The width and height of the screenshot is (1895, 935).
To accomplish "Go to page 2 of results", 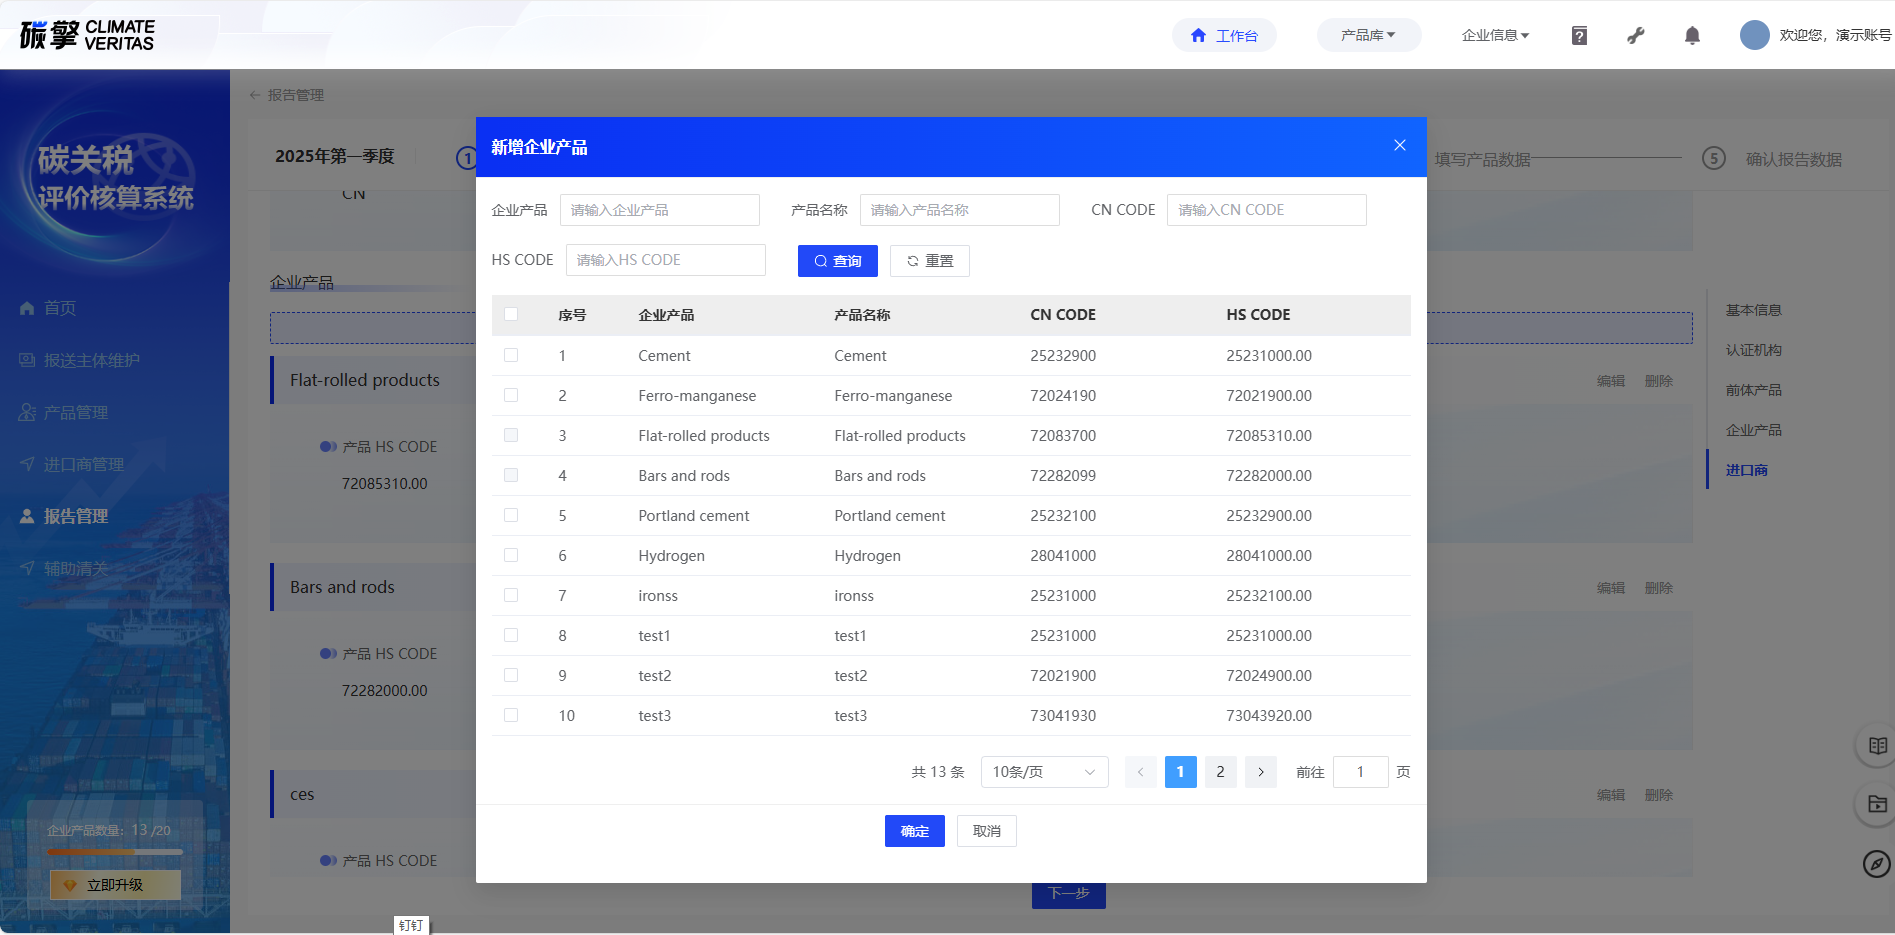I will point(1220,772).
